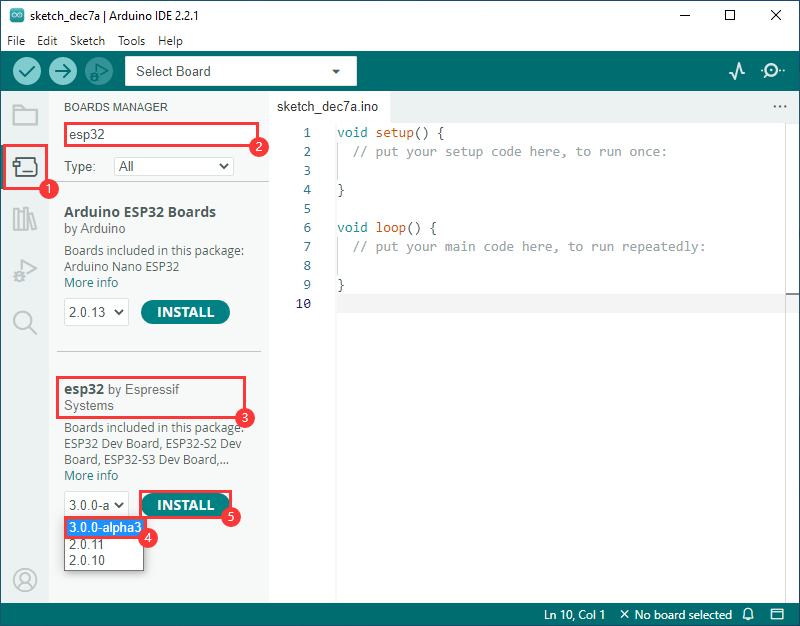Click the esp32 by Espressif Systems title
Viewport: 800px width, 626px height.
pyautogui.click(x=121, y=397)
